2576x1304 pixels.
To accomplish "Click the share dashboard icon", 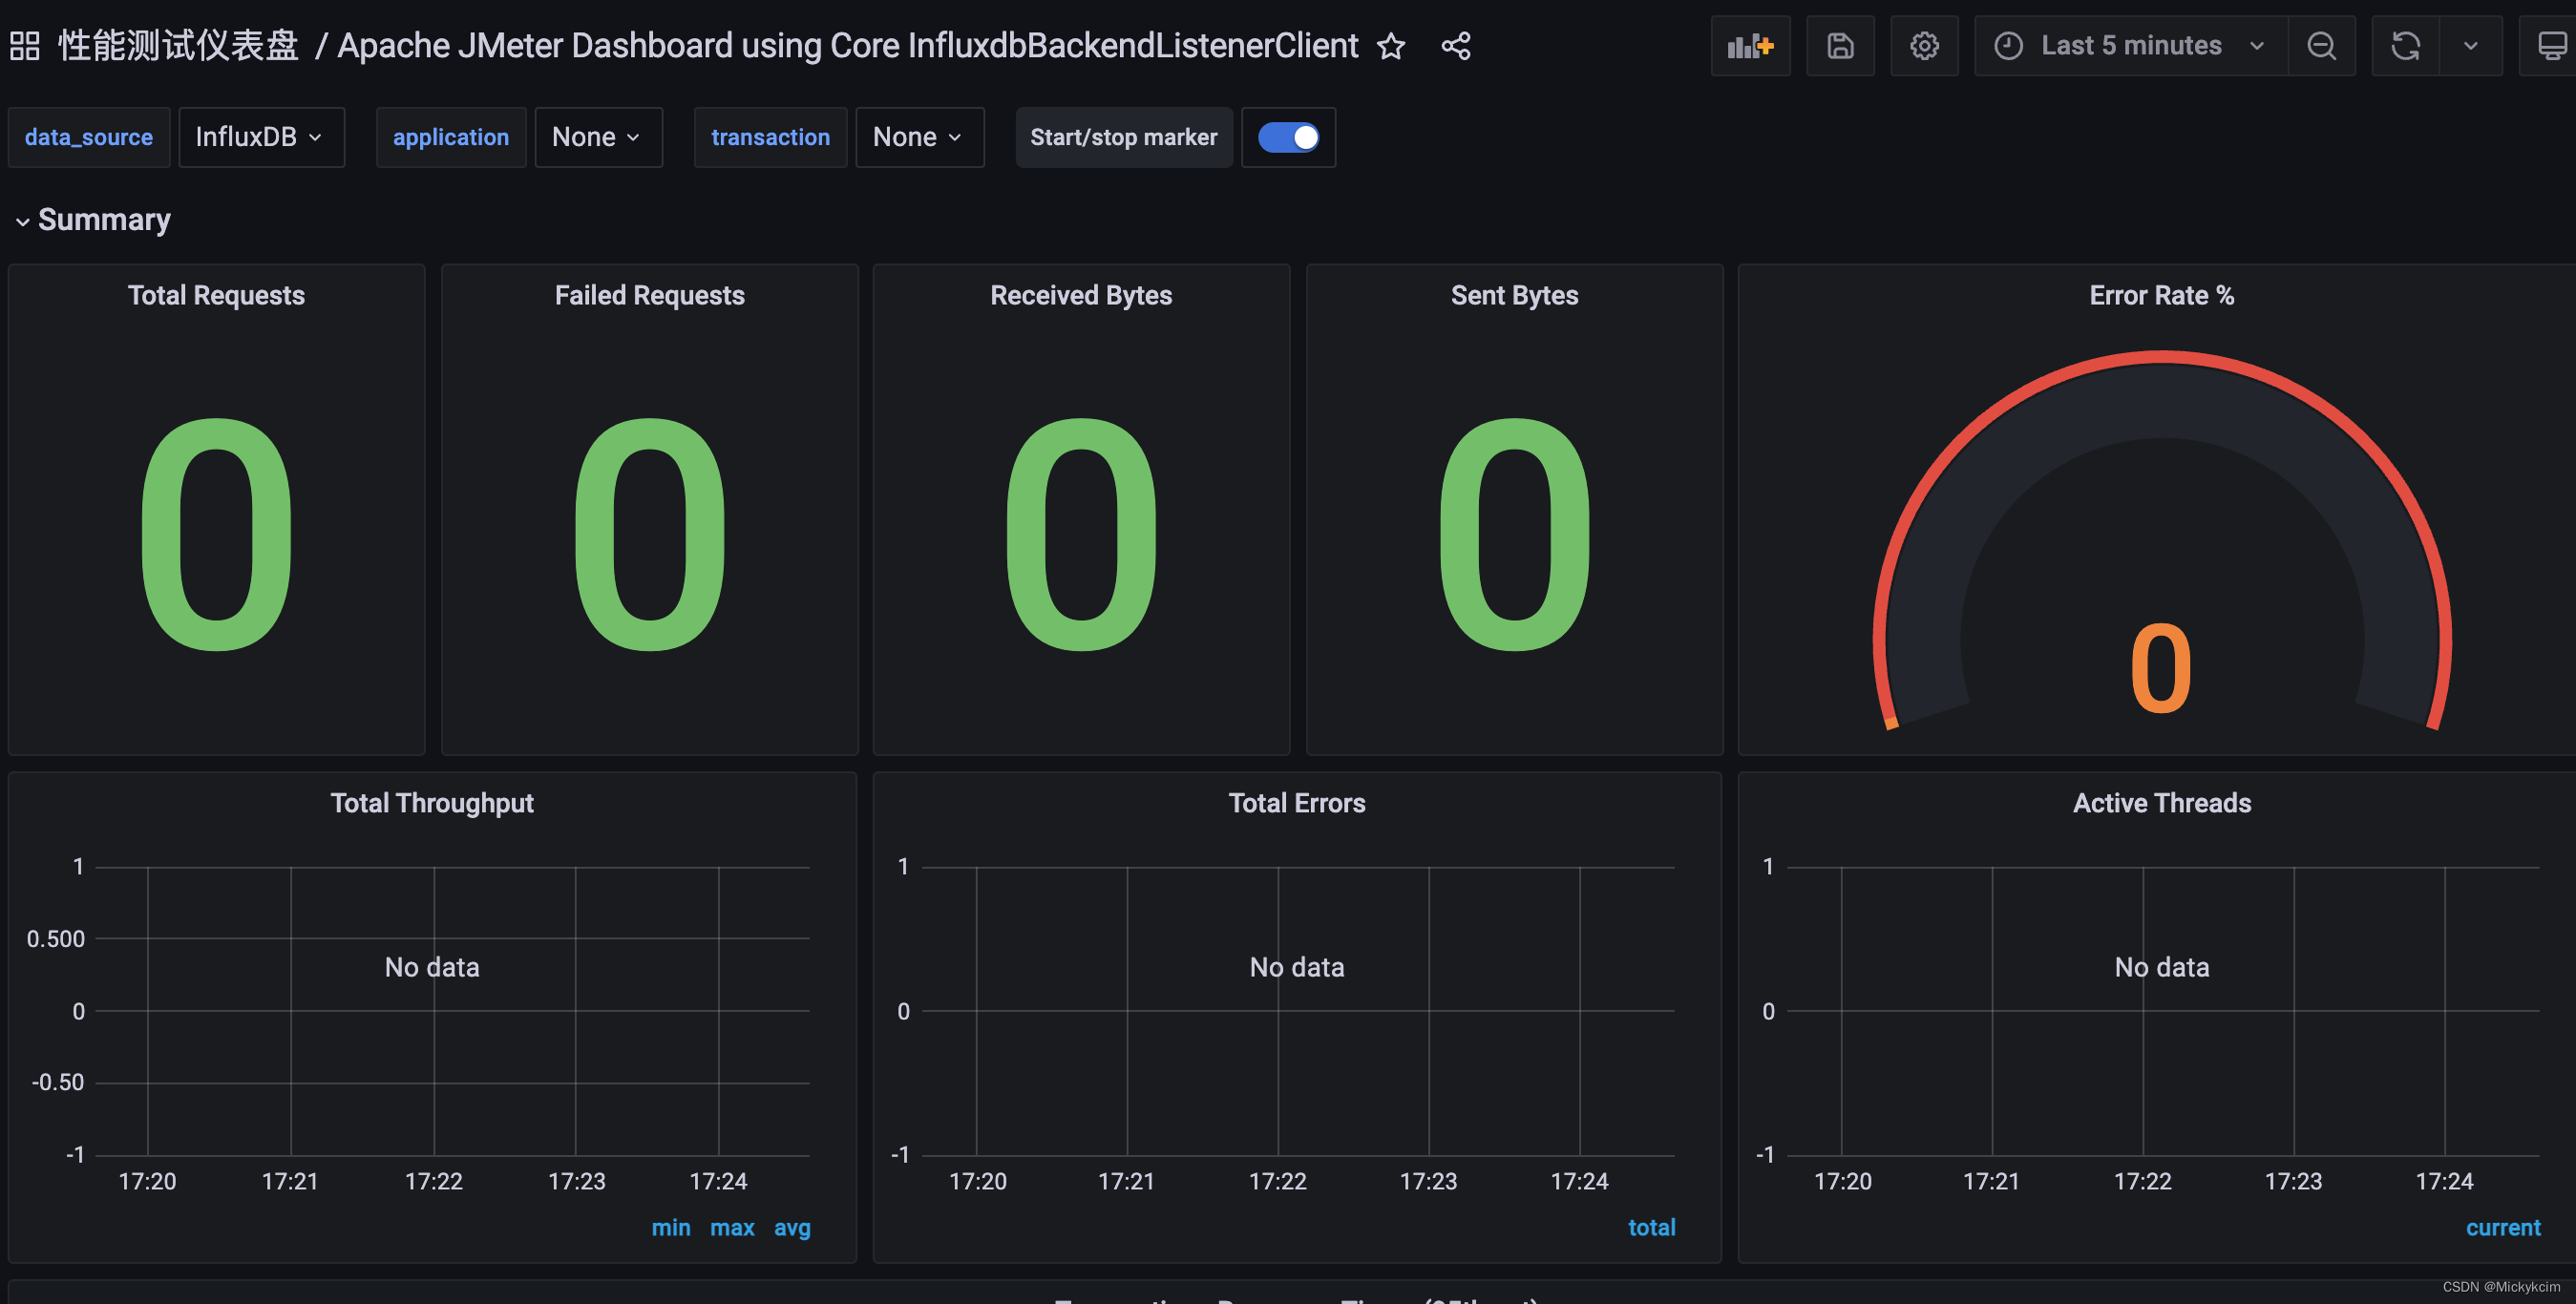I will click(x=1455, y=45).
